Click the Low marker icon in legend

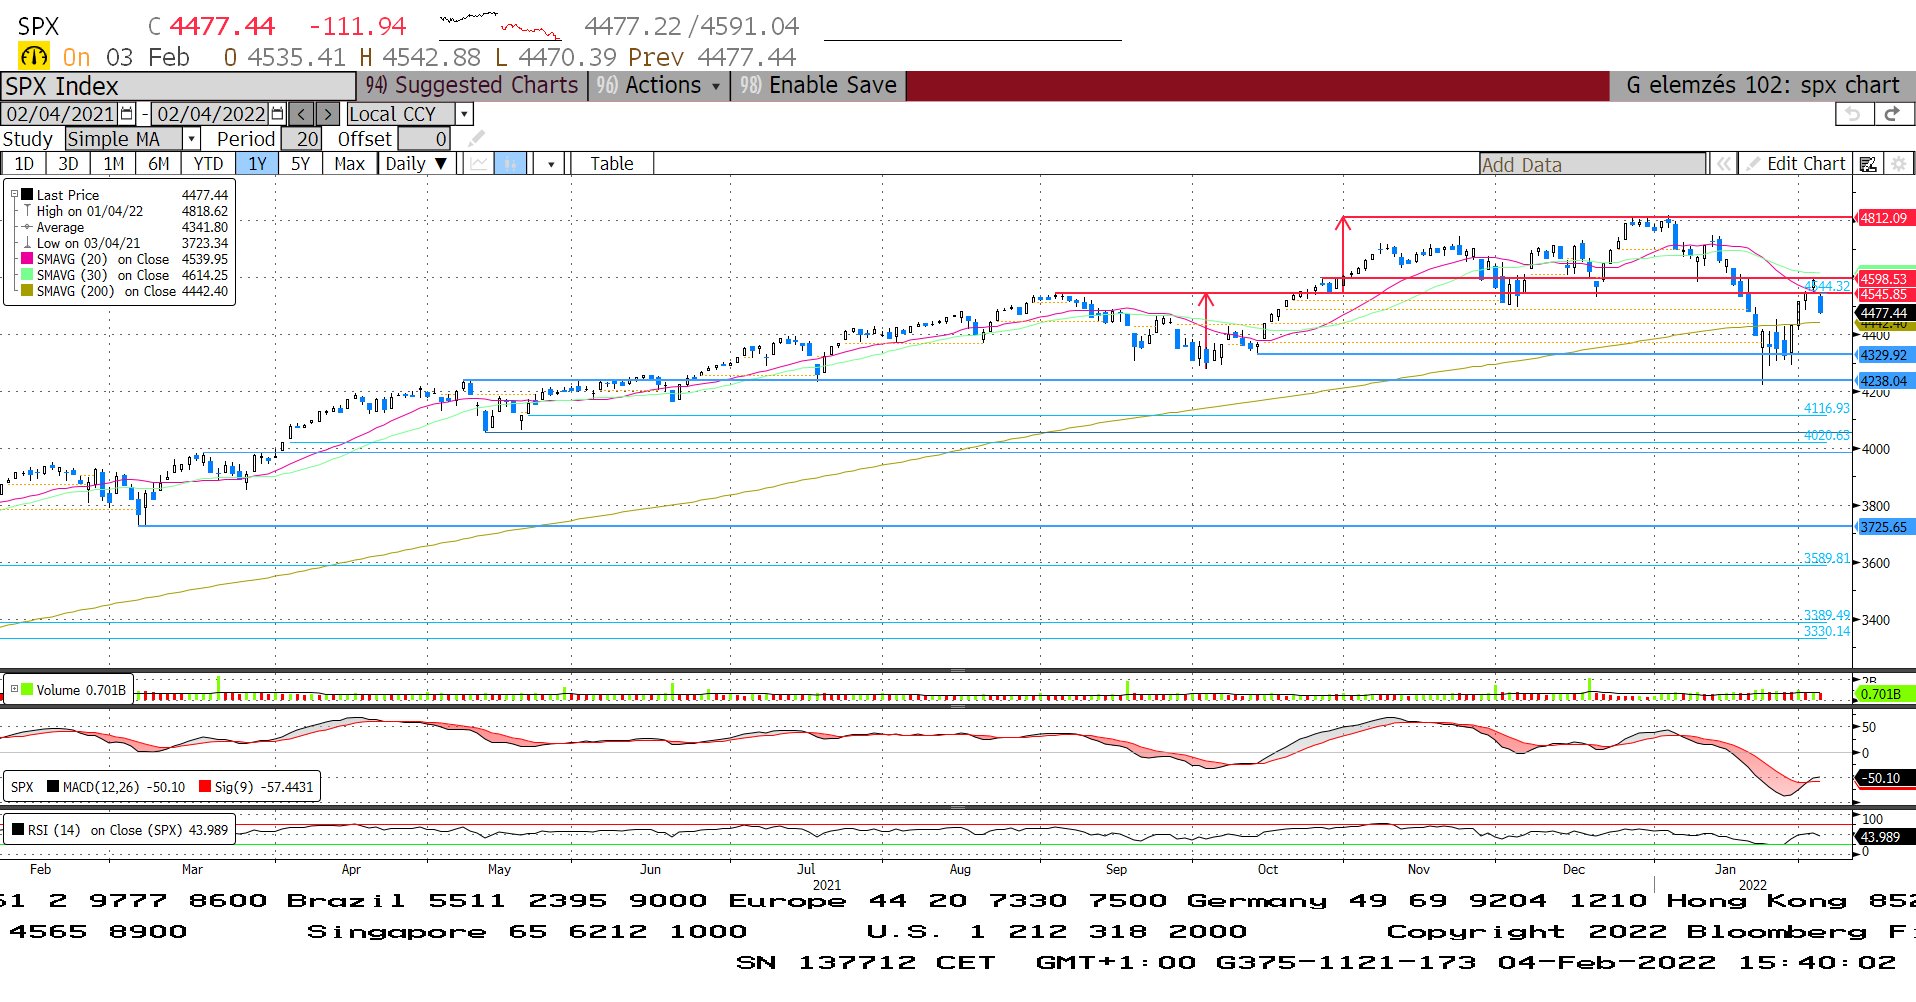(27, 243)
